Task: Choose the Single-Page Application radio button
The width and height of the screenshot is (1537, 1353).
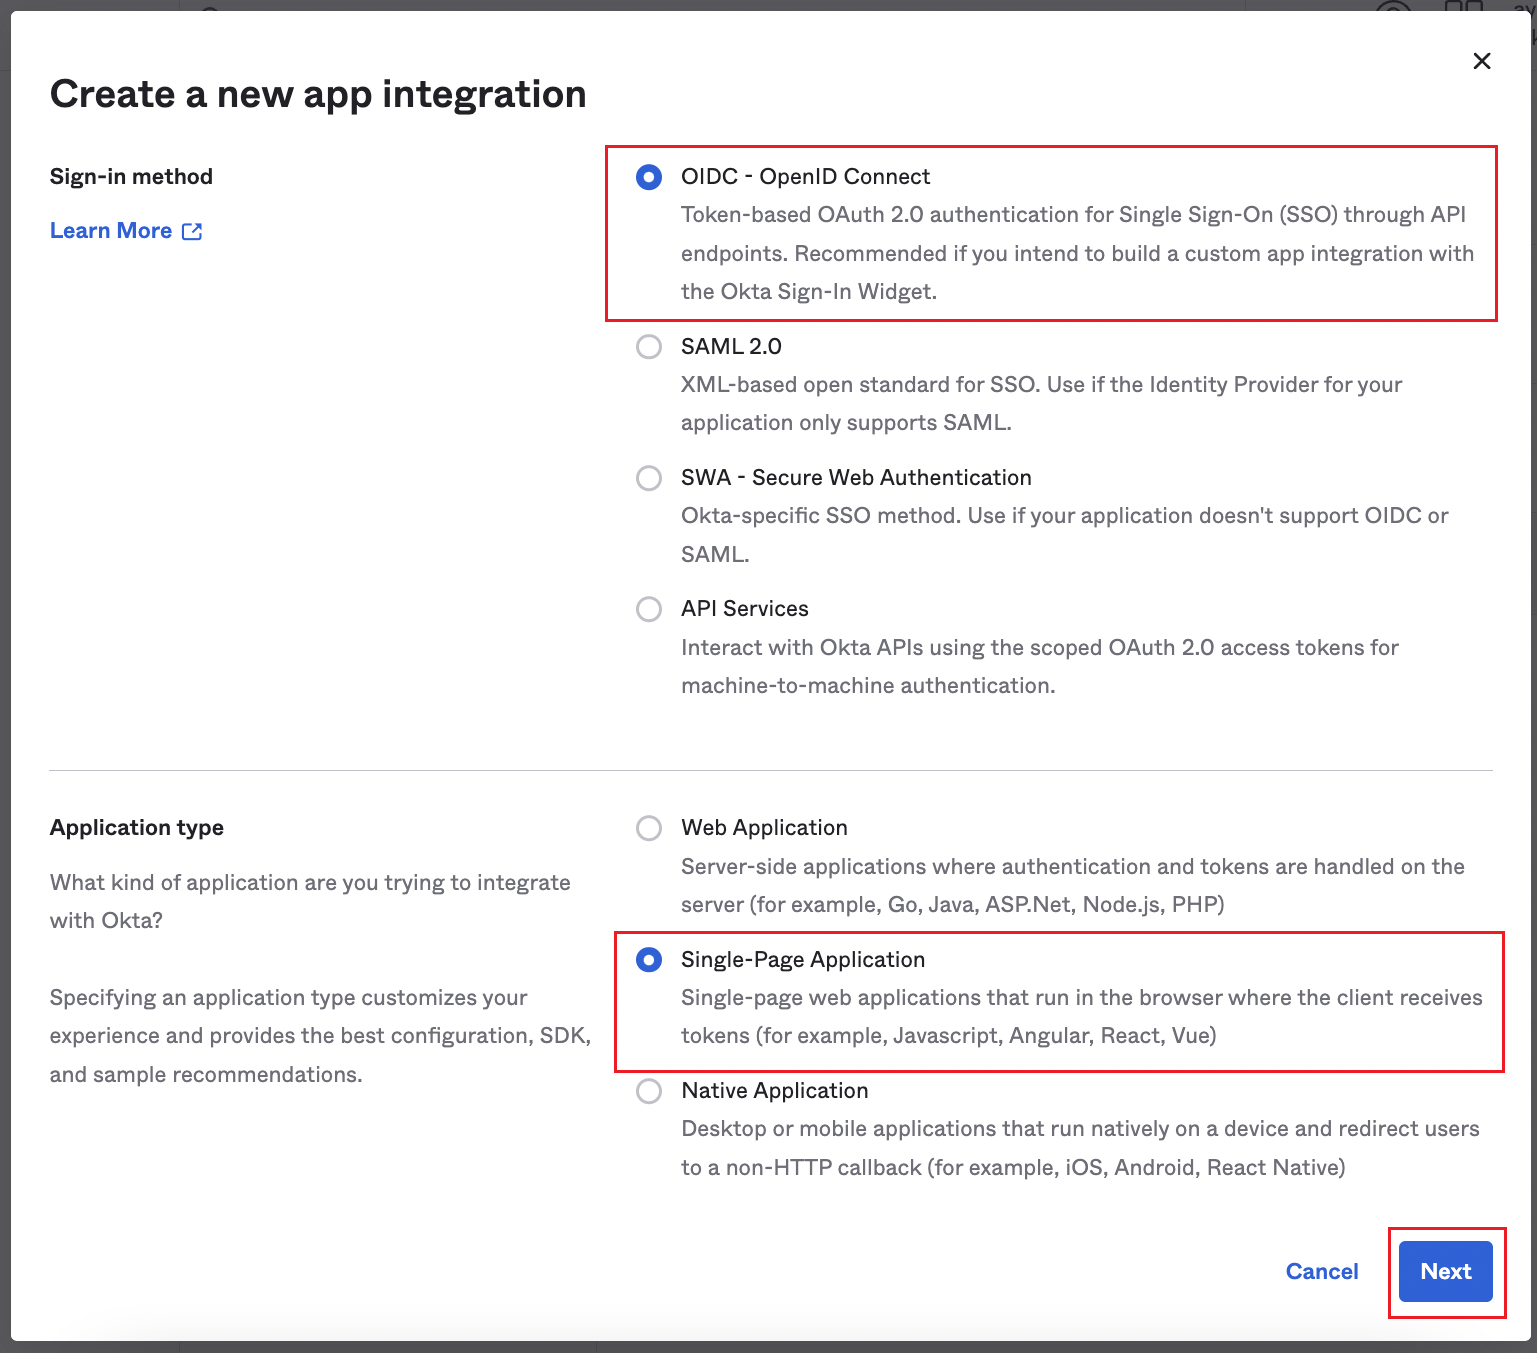Action: point(649,960)
